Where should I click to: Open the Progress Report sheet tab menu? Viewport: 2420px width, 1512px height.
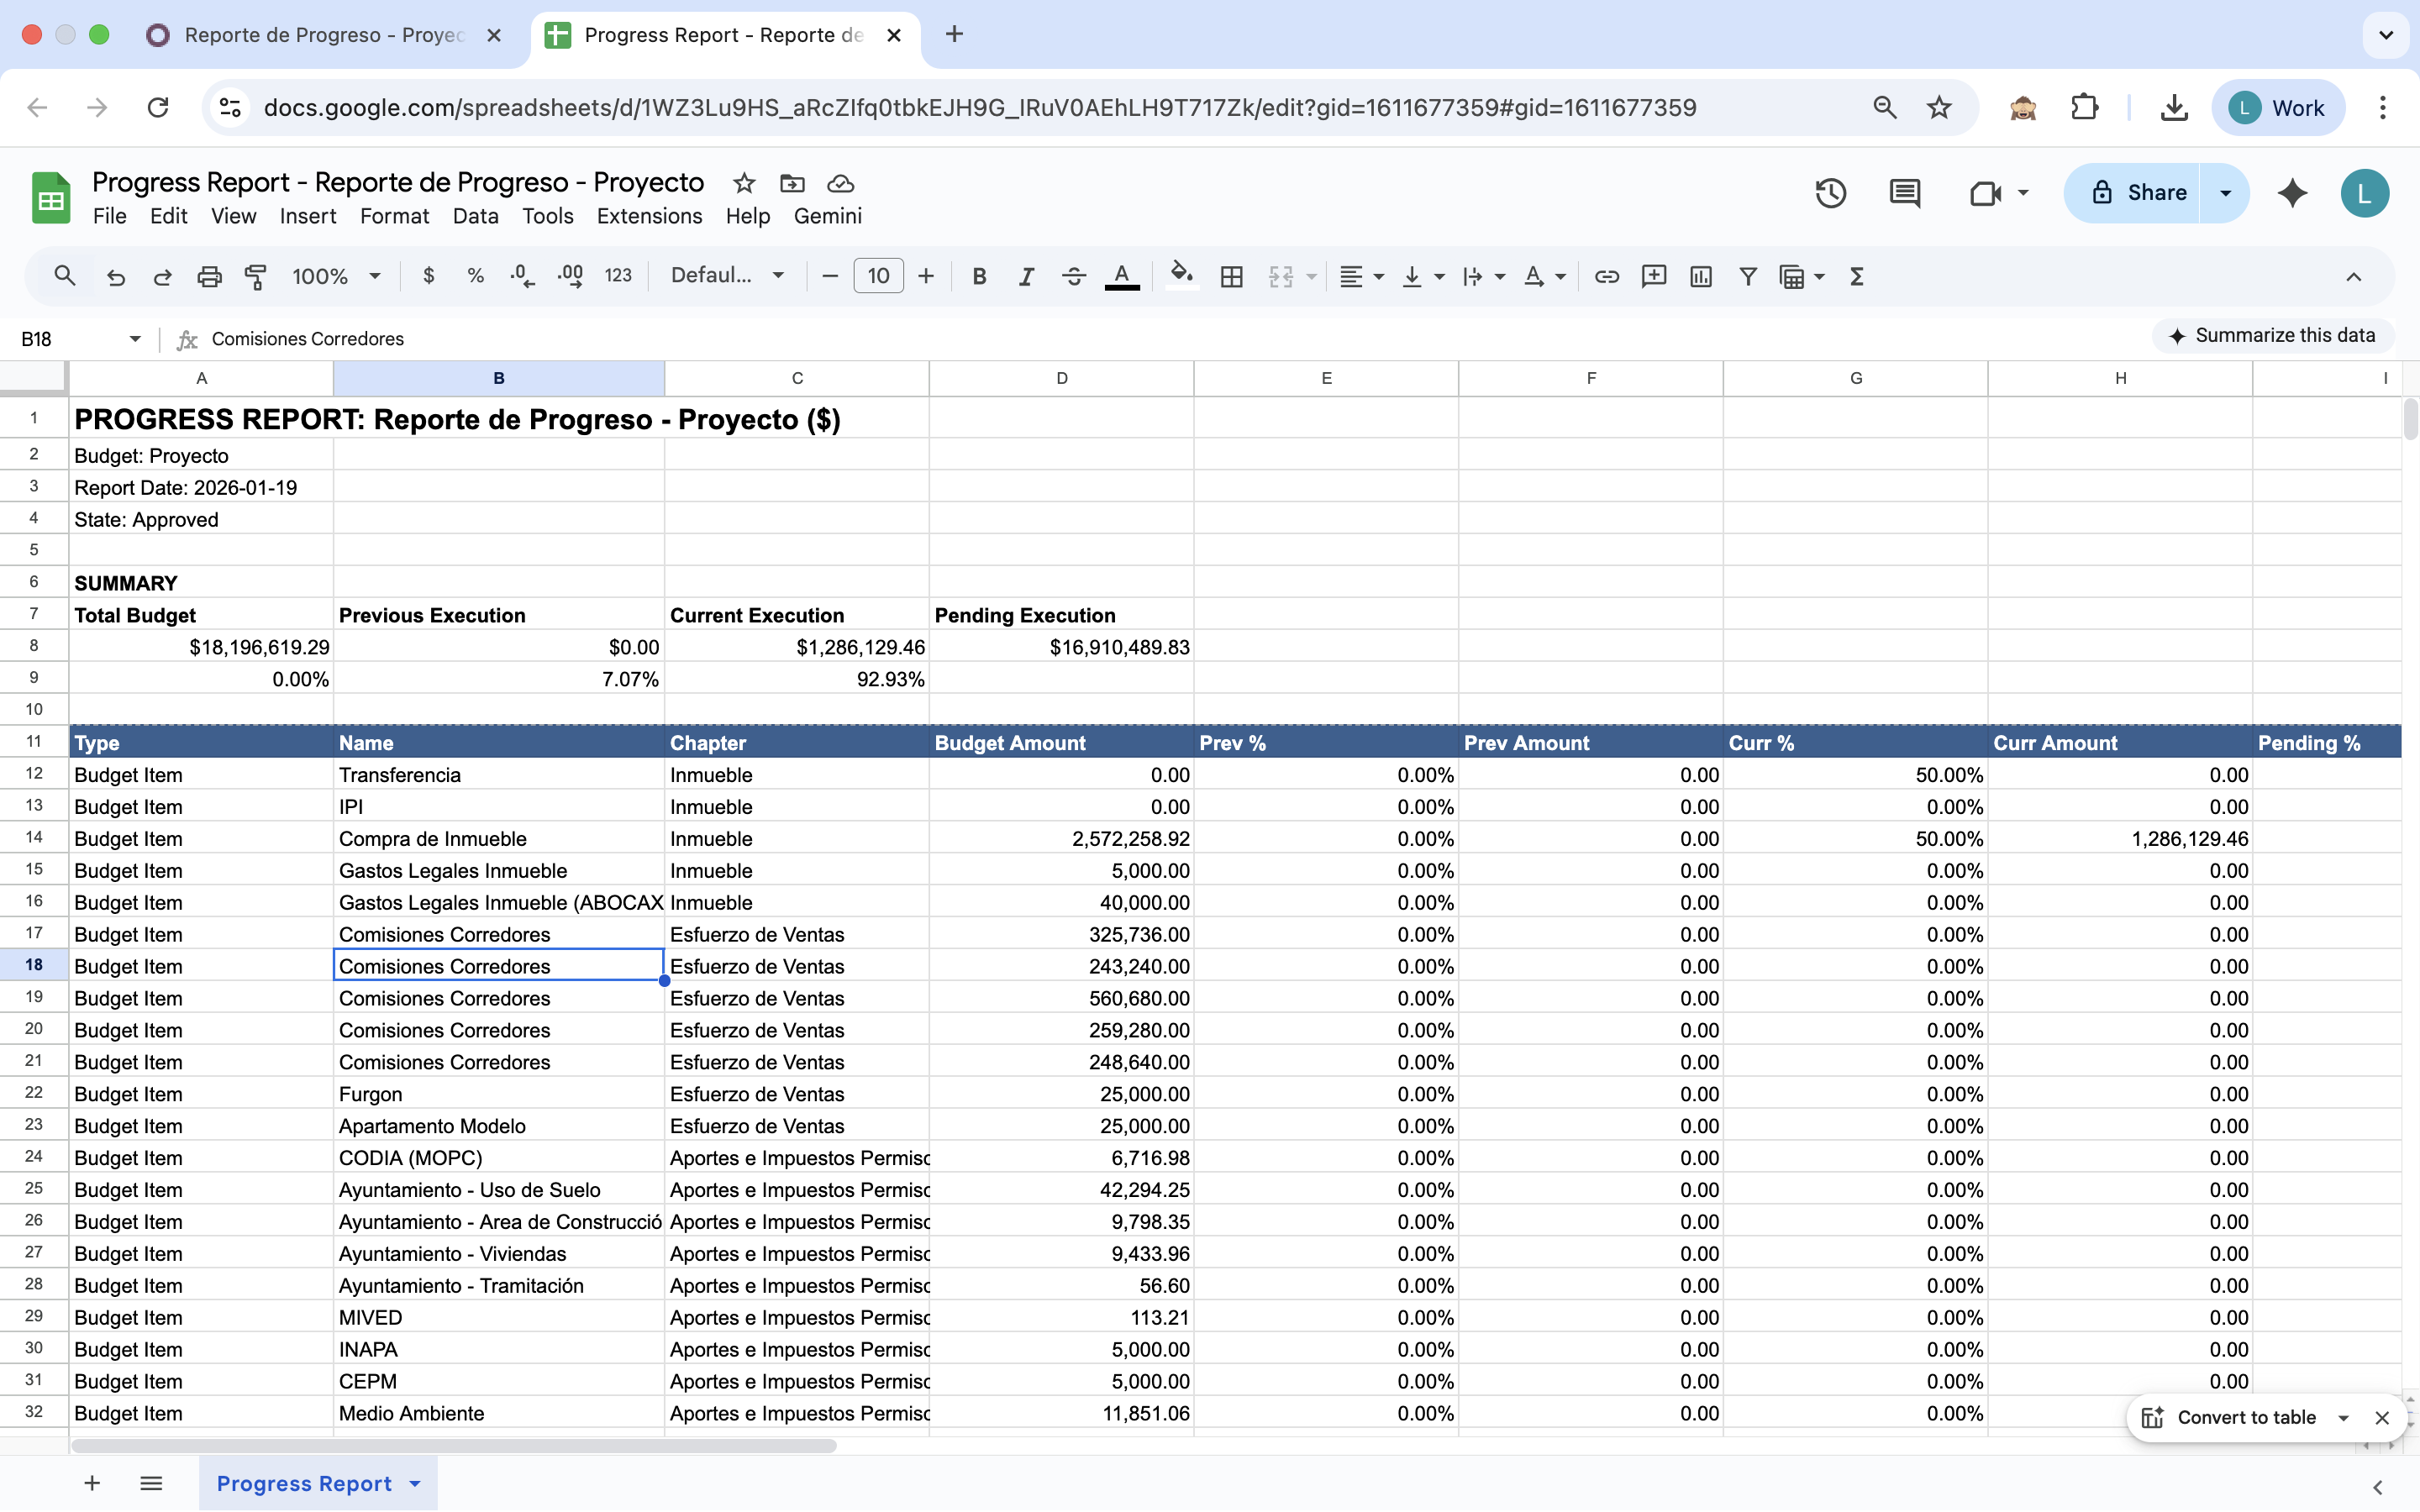pyautogui.click(x=414, y=1484)
